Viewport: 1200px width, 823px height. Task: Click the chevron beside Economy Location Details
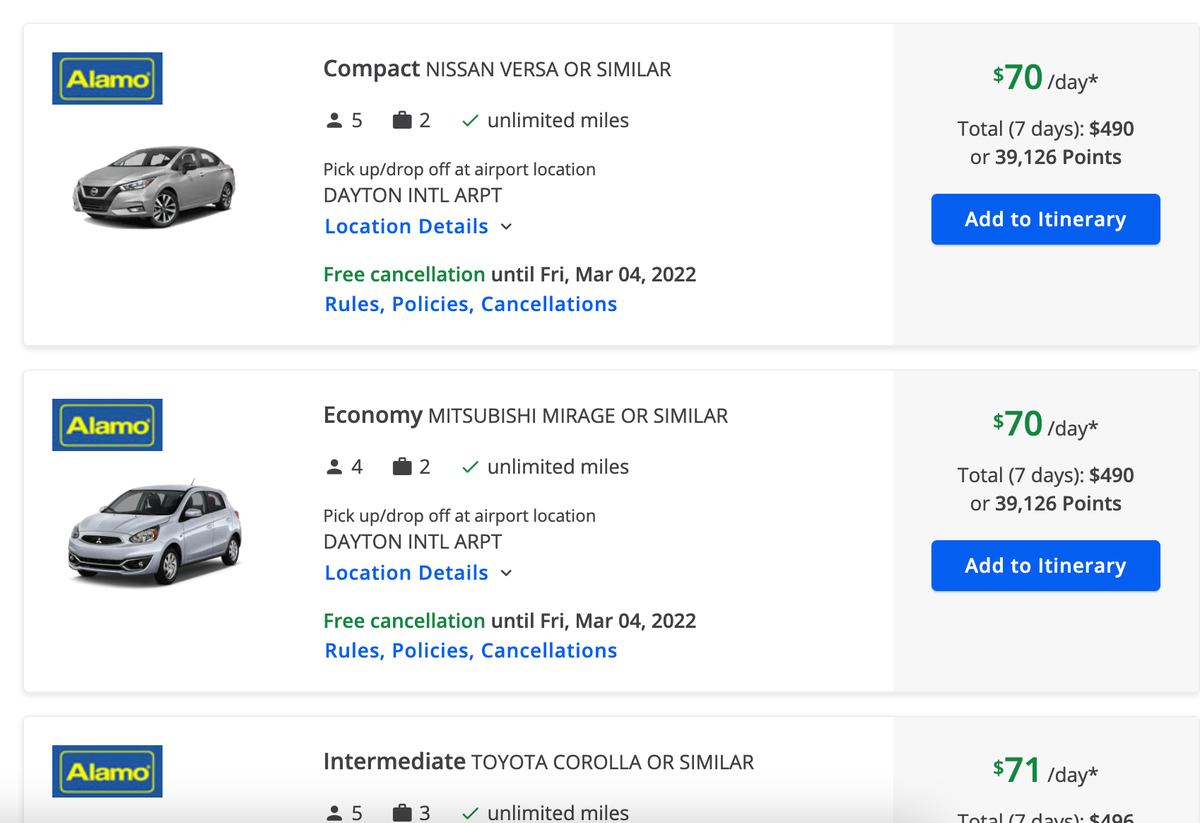(x=506, y=573)
